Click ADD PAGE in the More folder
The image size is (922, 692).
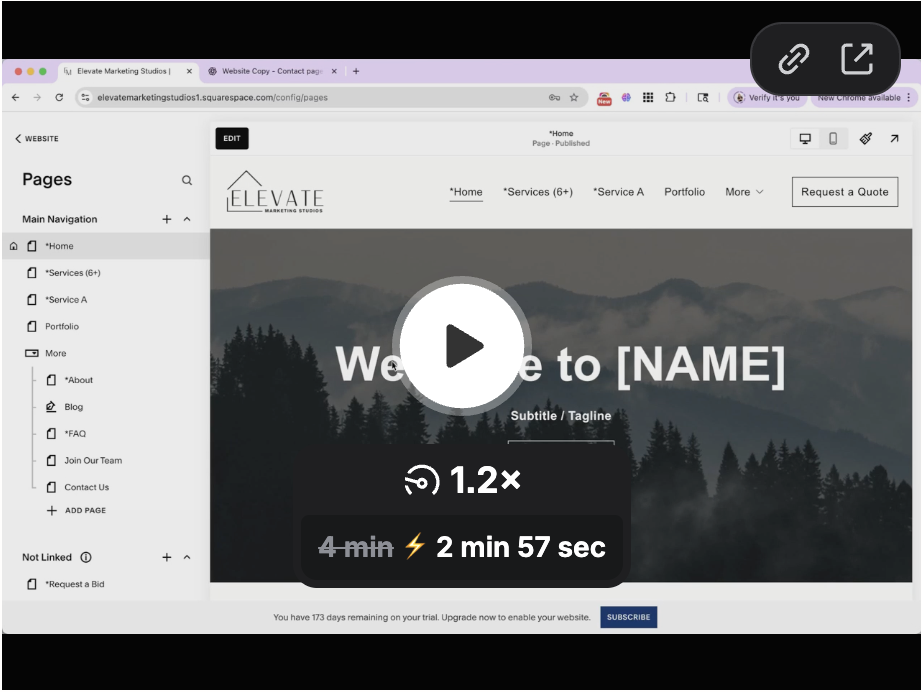[76, 510]
